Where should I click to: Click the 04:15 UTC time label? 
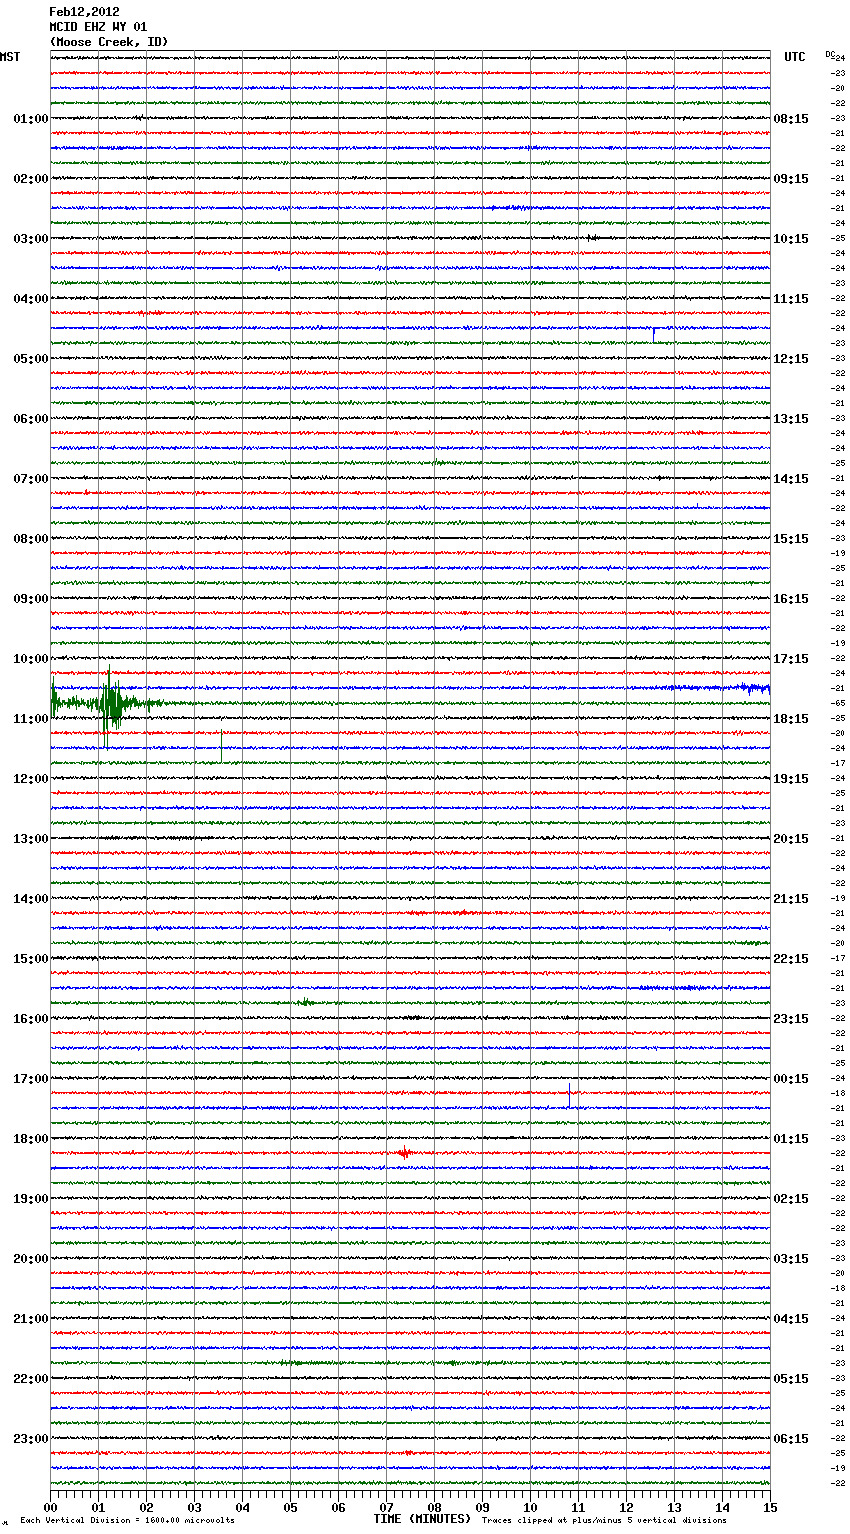pyautogui.click(x=791, y=1319)
